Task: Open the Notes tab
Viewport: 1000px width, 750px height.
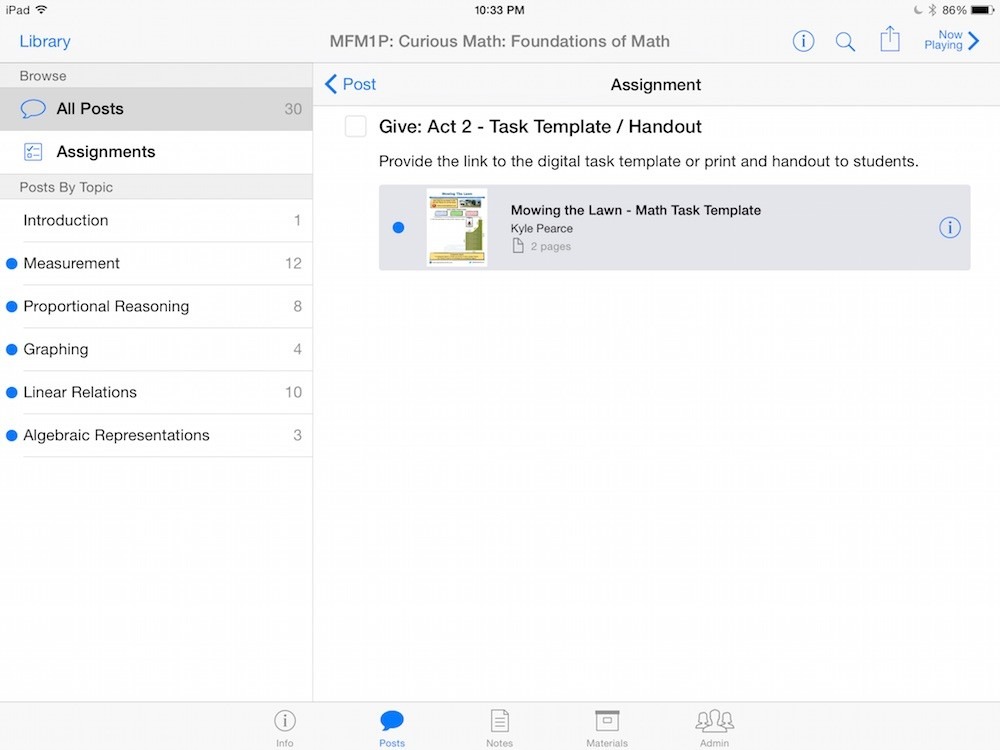Action: click(499, 727)
